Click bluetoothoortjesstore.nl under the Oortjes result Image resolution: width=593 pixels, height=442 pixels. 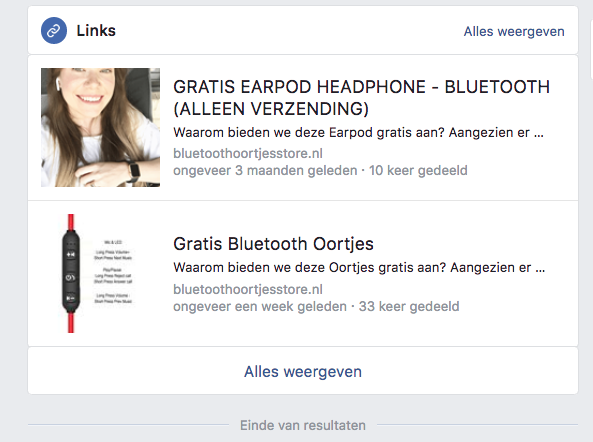click(x=248, y=289)
